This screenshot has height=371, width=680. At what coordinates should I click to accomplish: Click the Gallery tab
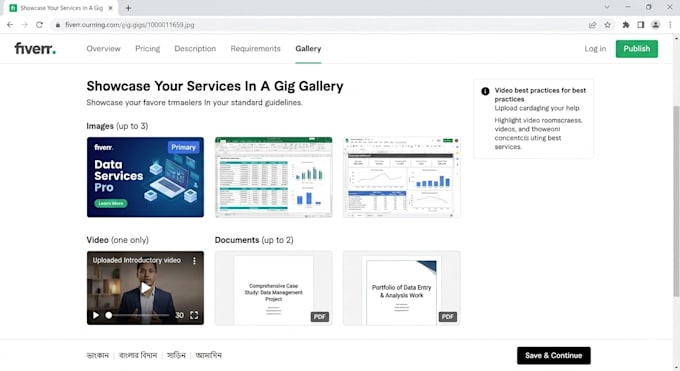click(308, 49)
